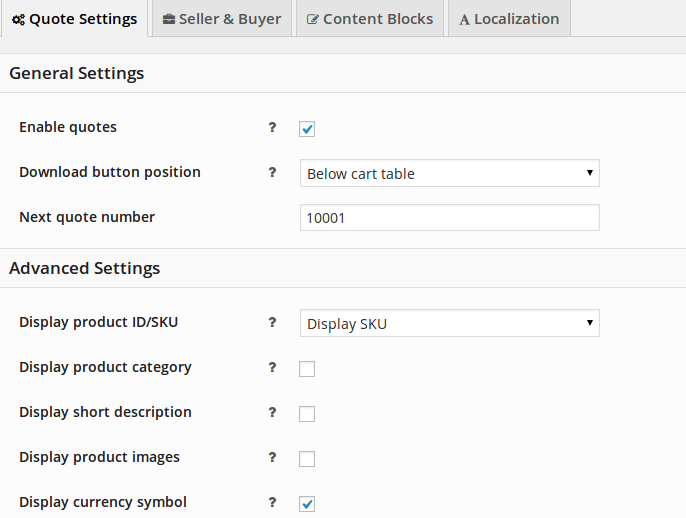Check the Display product images box
Viewport: 686px width, 518px height.
point(307,459)
